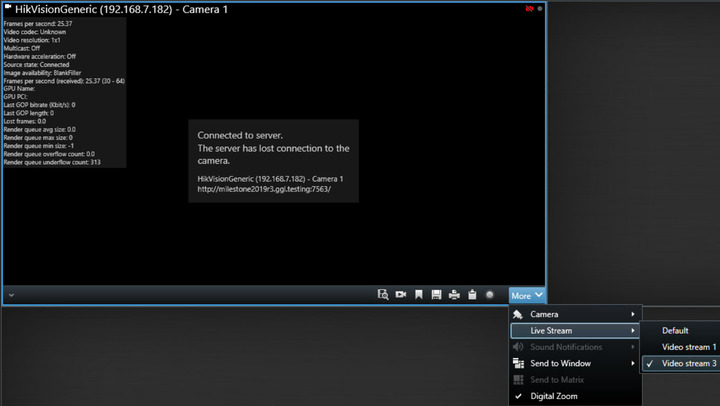Expand the chevron at toolbar bottom-left

[x=10, y=295]
